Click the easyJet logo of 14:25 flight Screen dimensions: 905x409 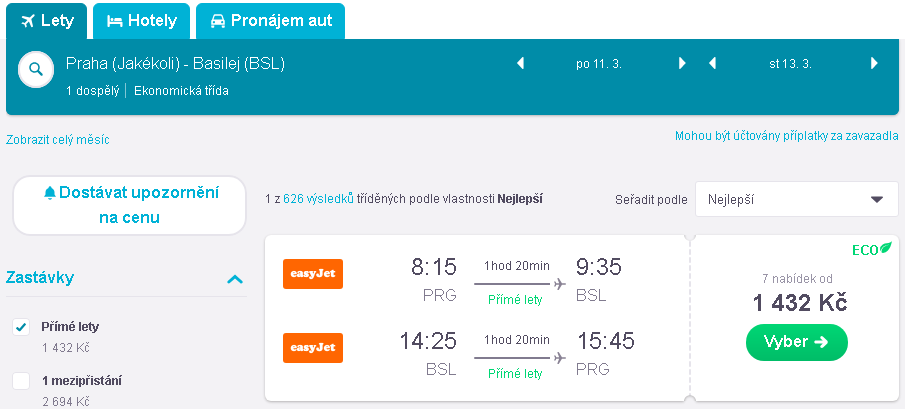click(313, 348)
